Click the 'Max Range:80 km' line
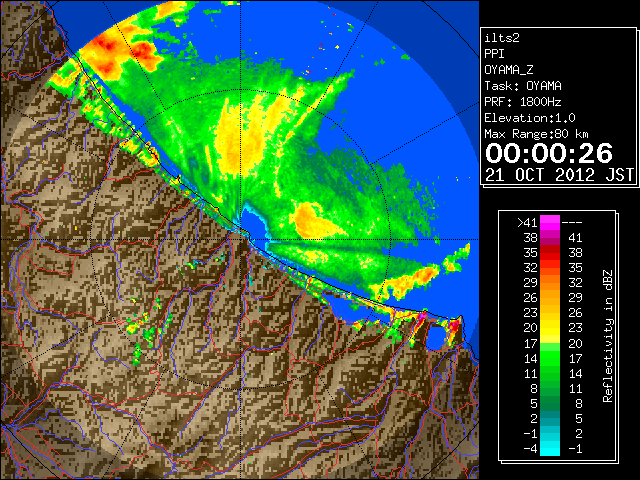 point(536,134)
